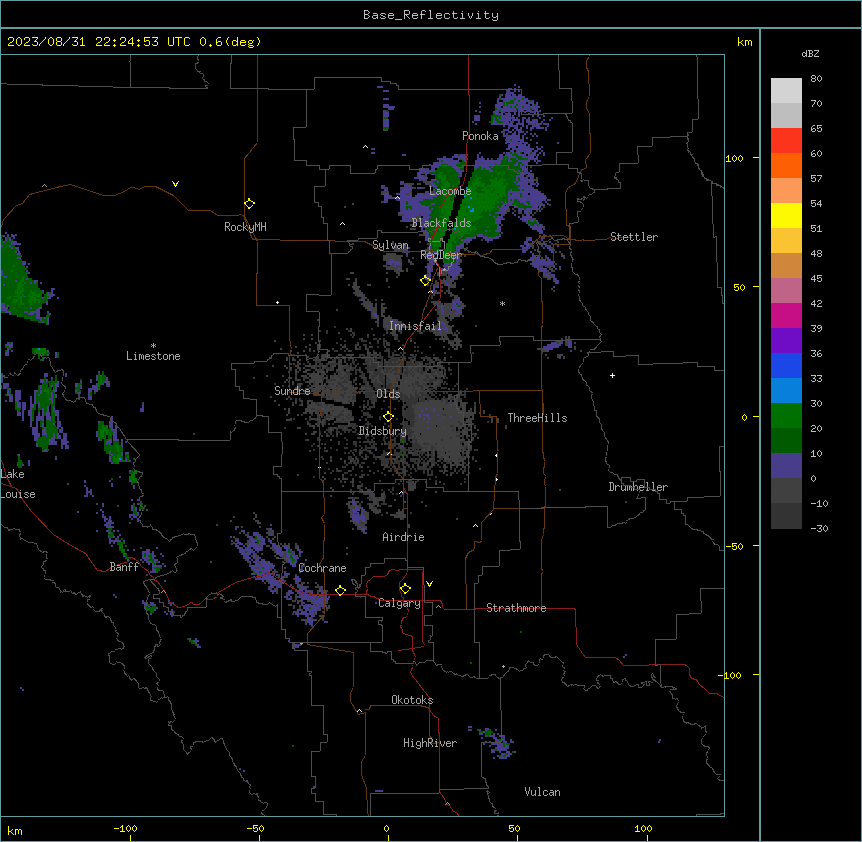Screen dimensions: 862x842
Task: Click the Lacombe city label
Action: pos(450,191)
